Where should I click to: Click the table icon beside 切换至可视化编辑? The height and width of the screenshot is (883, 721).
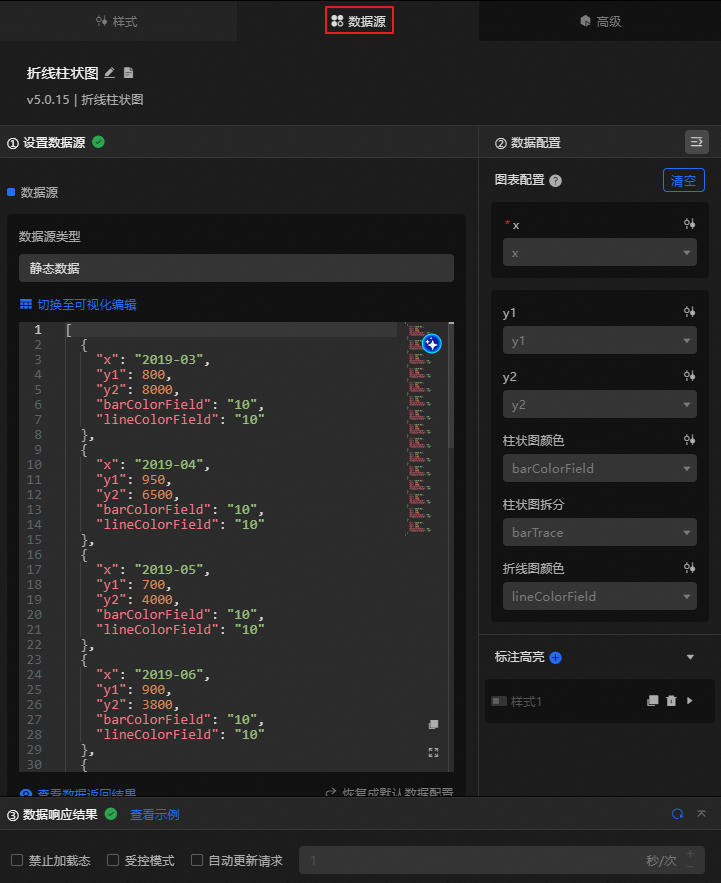26,305
